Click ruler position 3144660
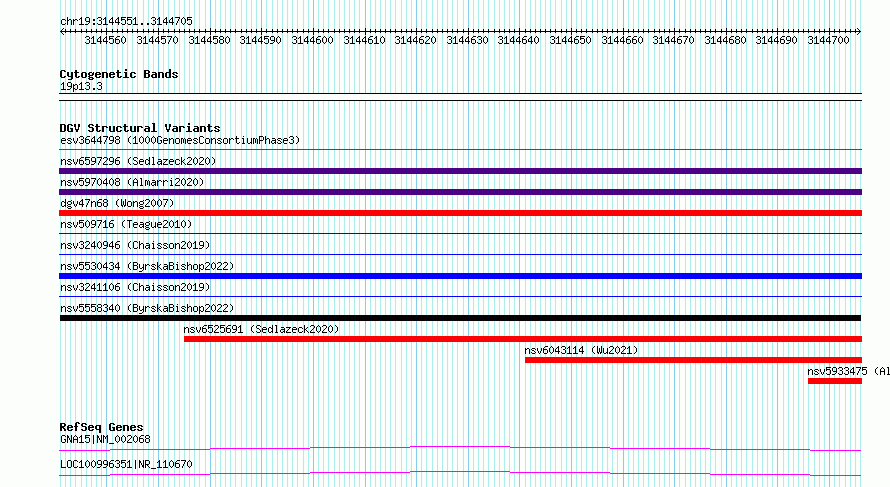The width and height of the screenshot is (890, 487). tap(622, 40)
